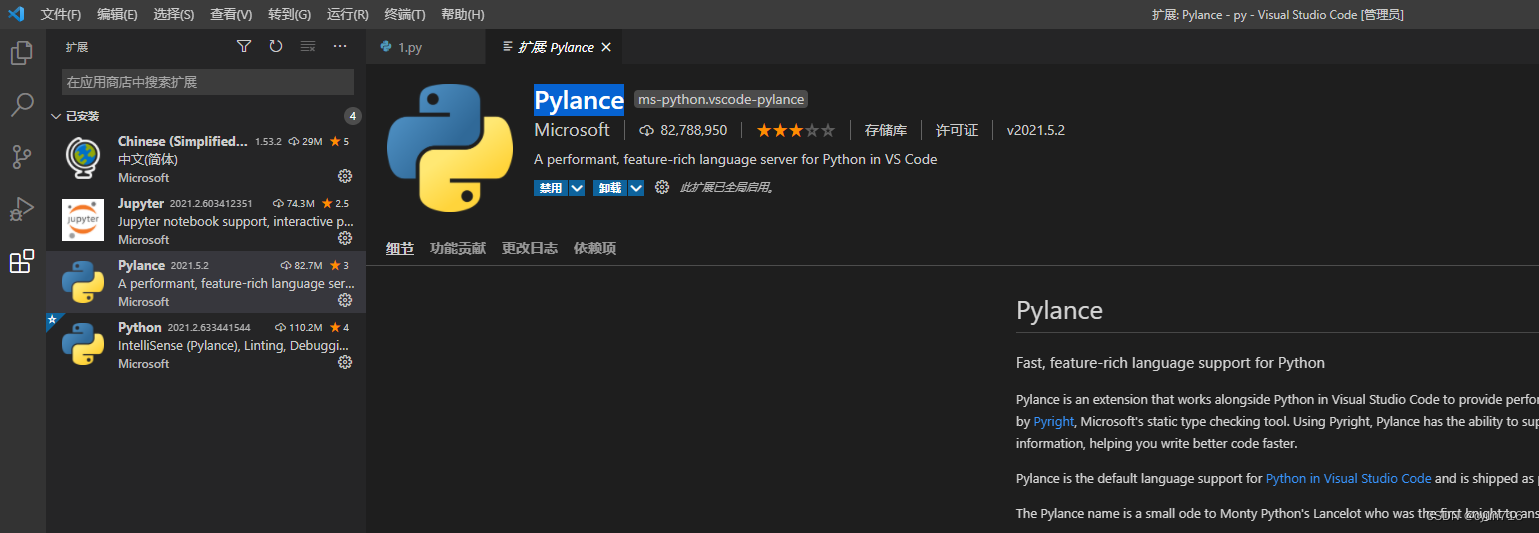The height and width of the screenshot is (533, 1539).
Task: Open the 许可证 license link
Action: (957, 130)
